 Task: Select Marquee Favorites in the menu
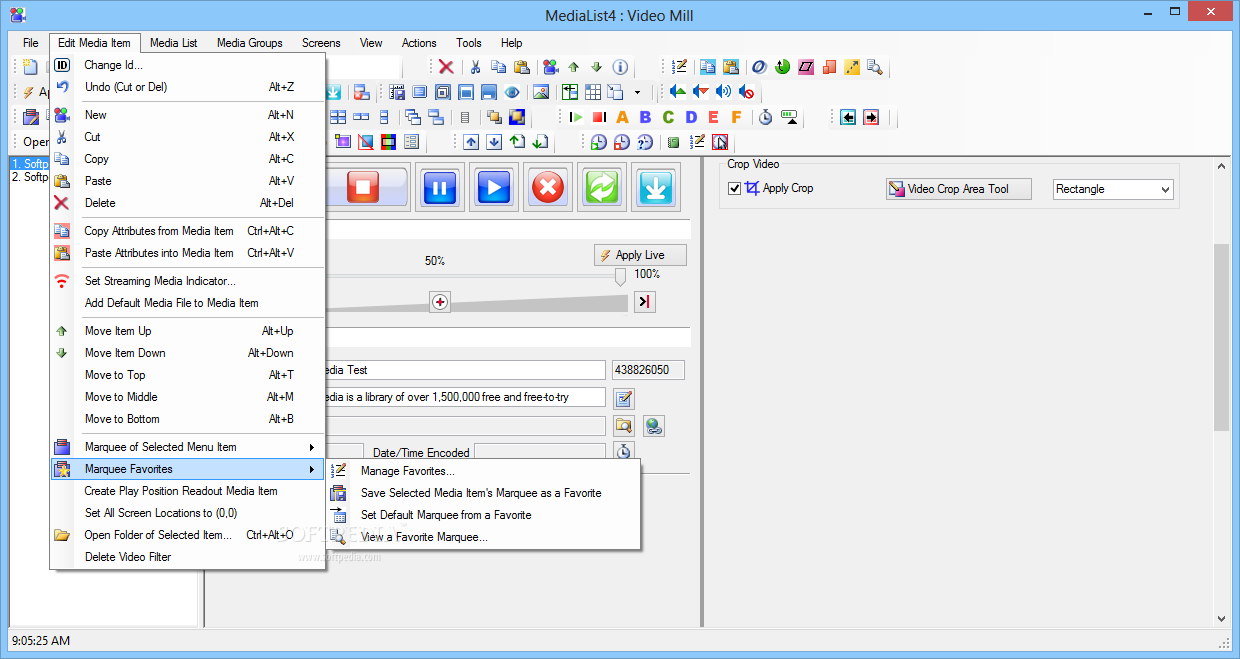187,469
